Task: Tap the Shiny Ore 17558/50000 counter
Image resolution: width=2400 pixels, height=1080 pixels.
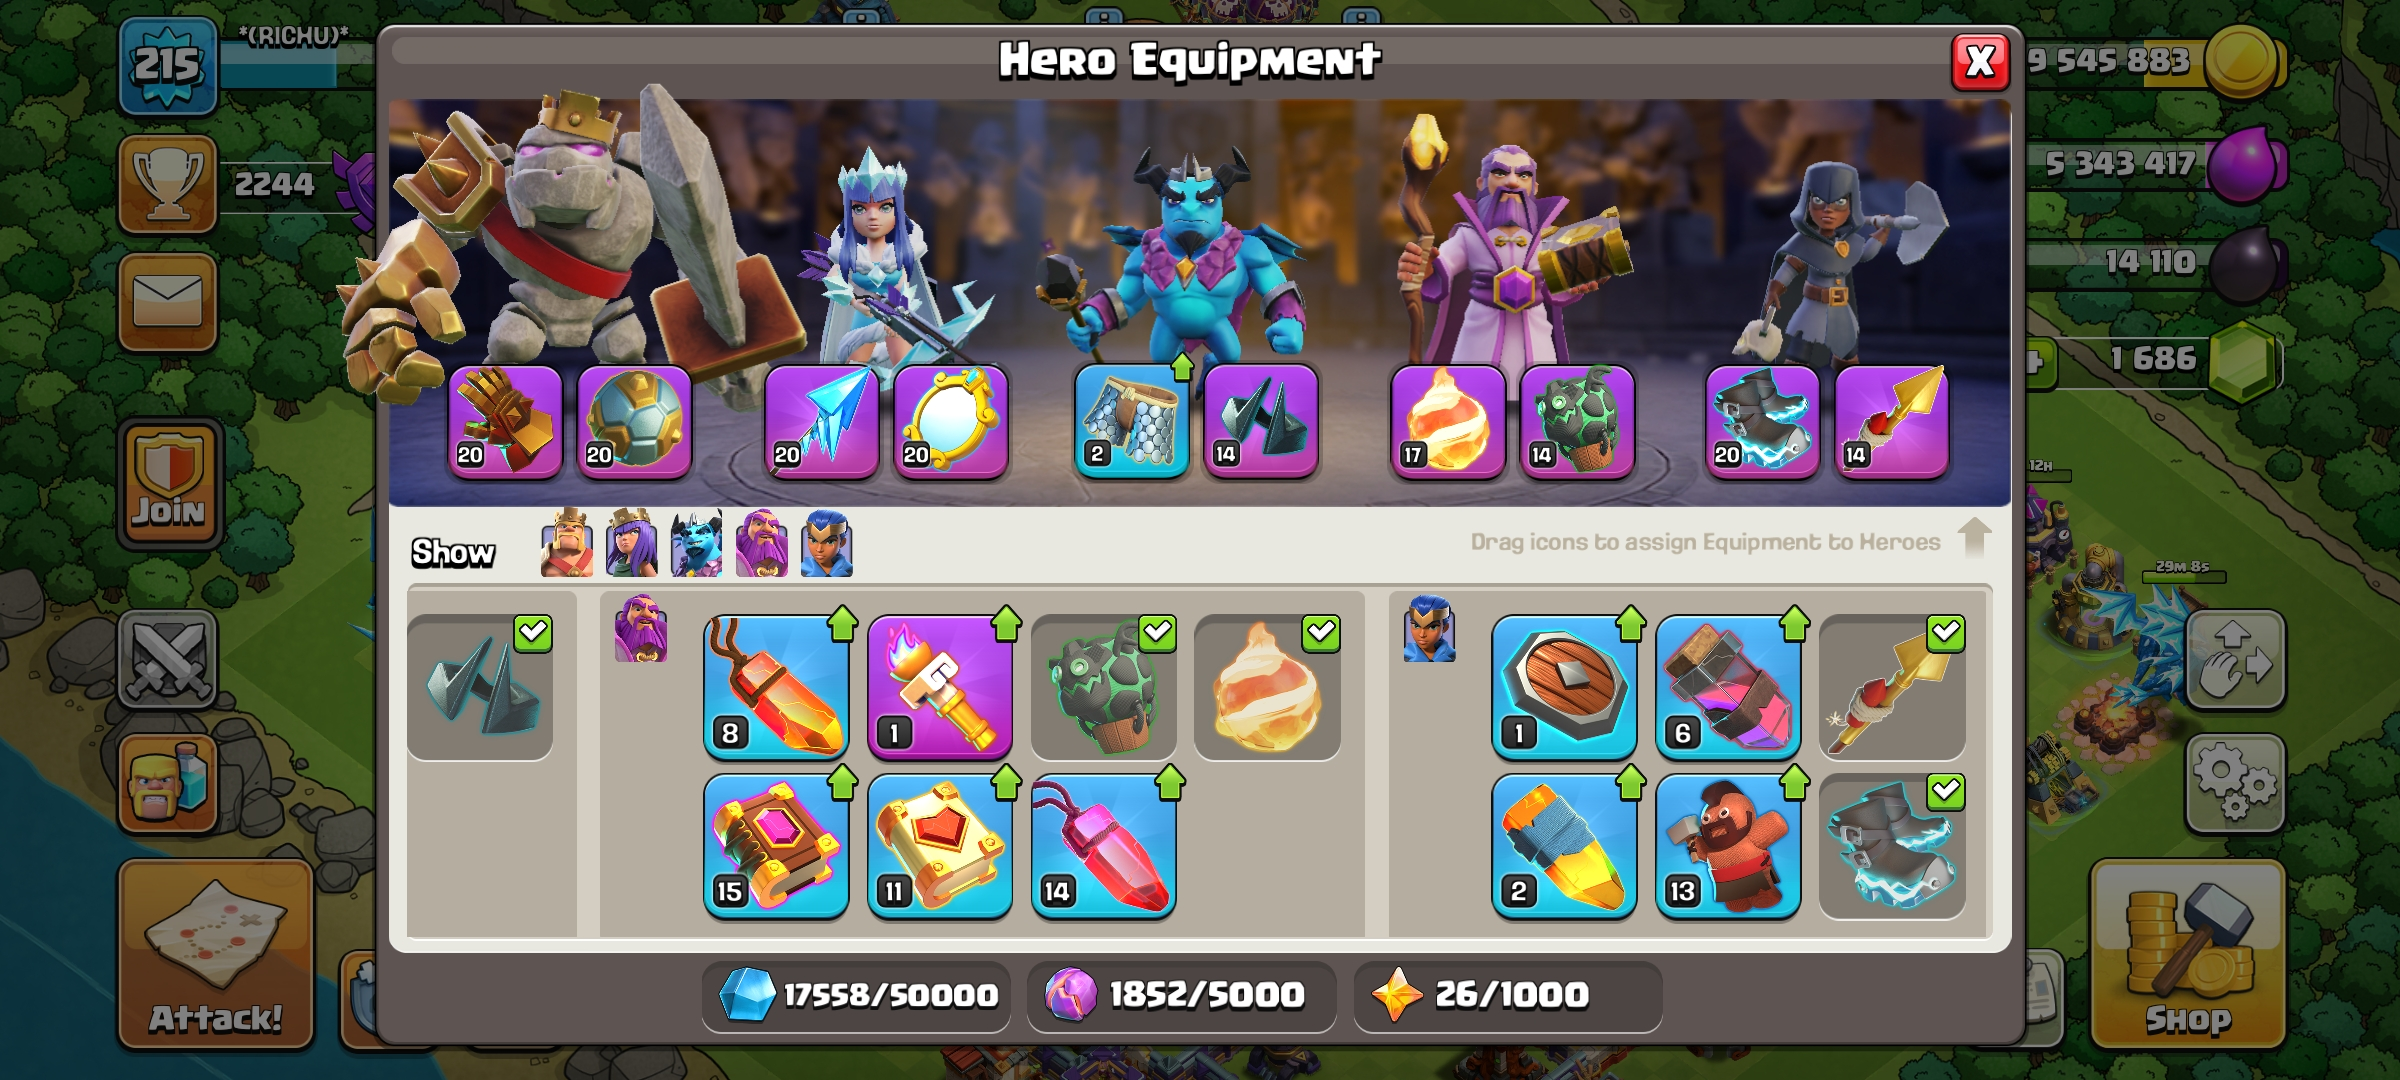Action: click(856, 995)
